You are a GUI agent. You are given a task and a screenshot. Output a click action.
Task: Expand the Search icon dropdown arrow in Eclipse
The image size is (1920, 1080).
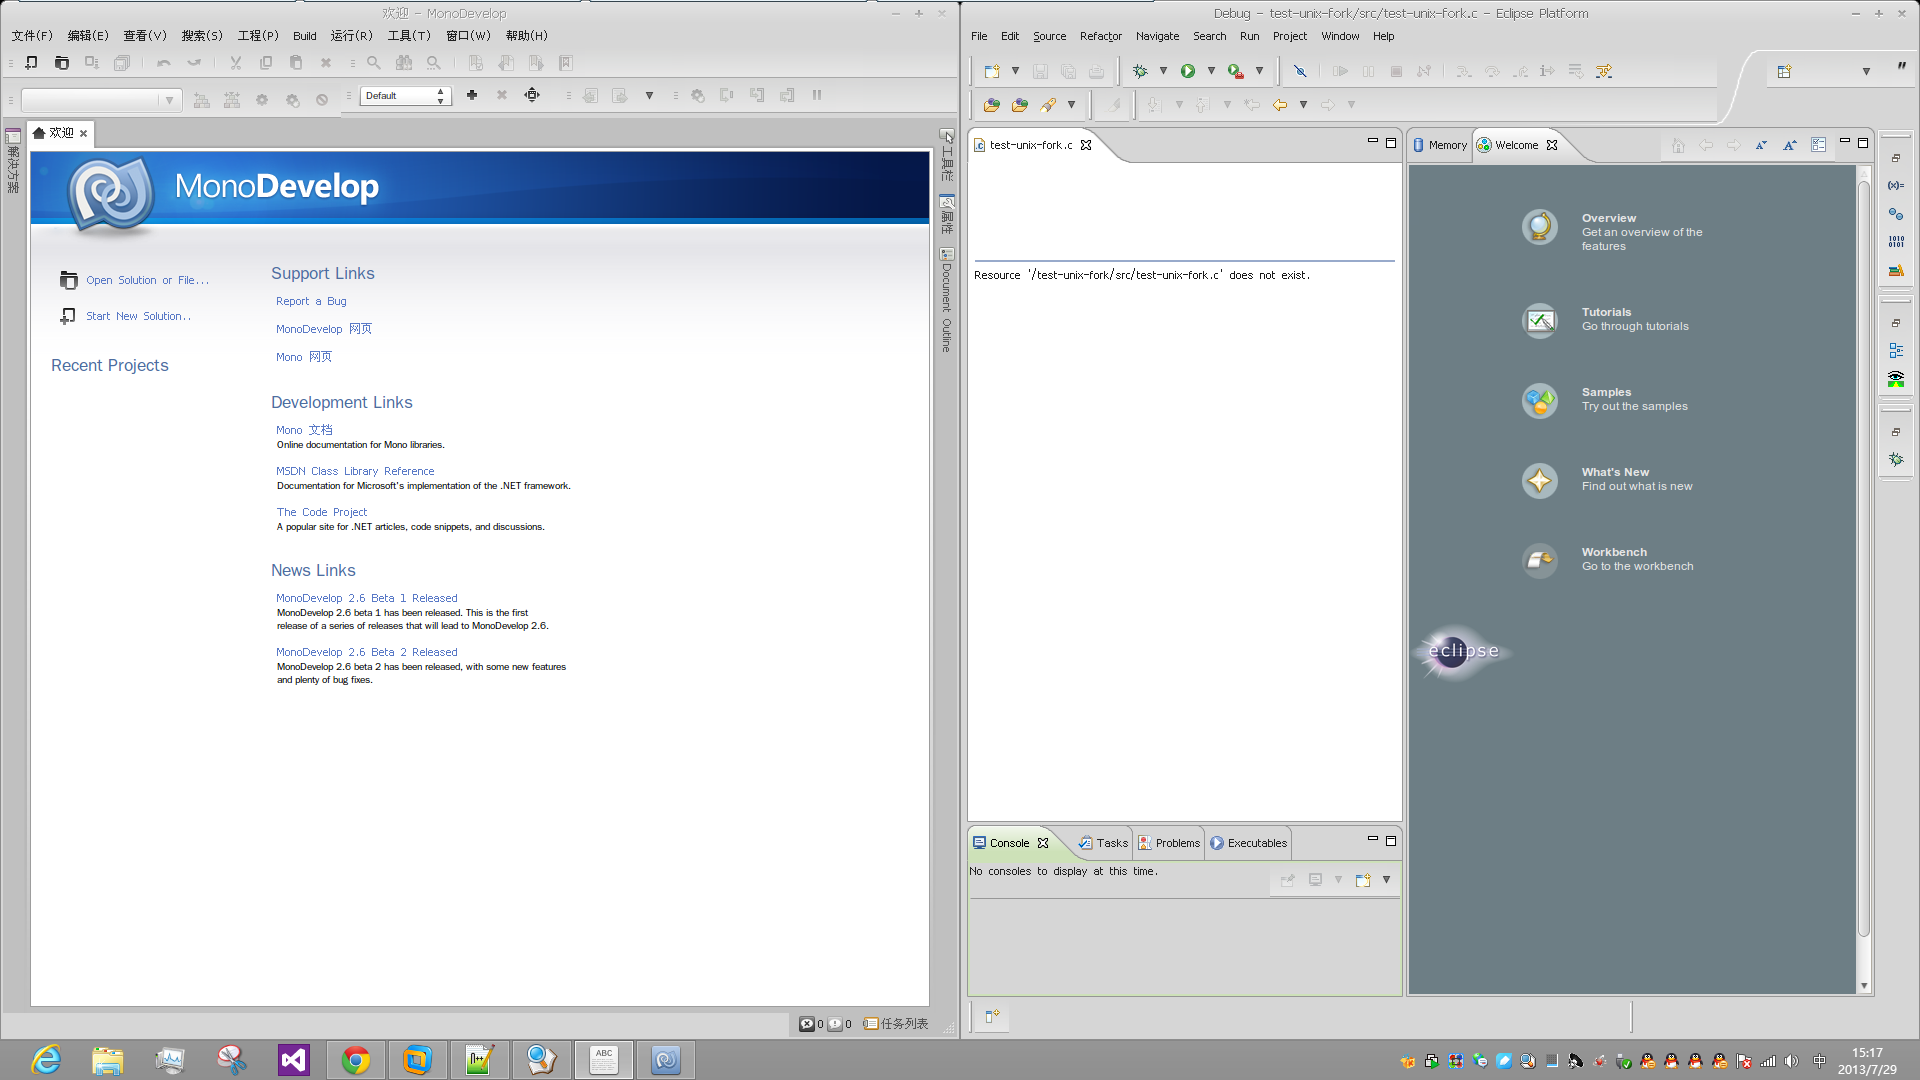[1071, 104]
